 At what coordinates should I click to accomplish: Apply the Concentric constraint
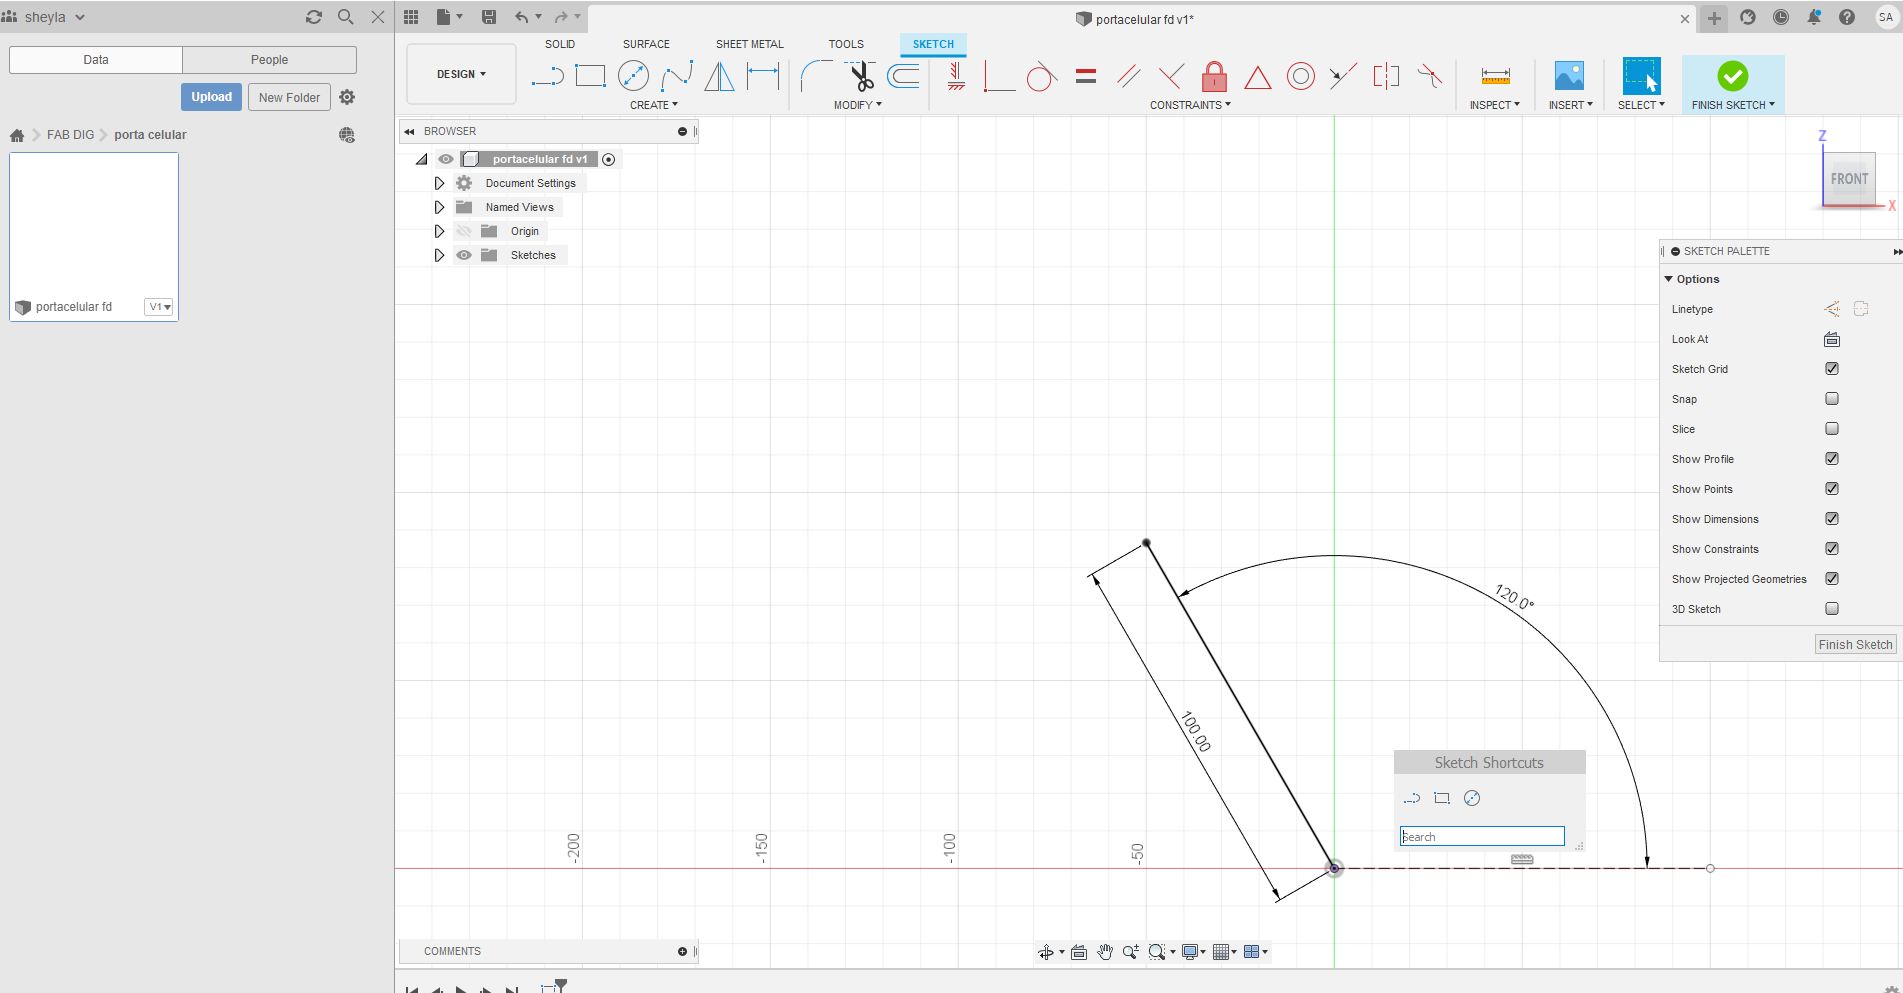pos(1301,76)
